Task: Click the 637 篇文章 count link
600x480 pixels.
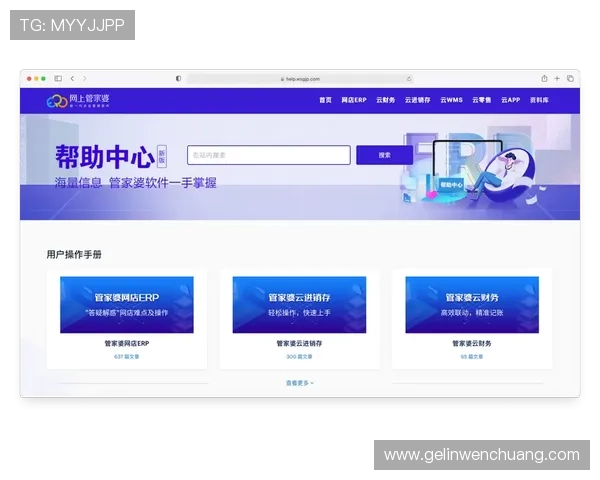Action: point(127,356)
